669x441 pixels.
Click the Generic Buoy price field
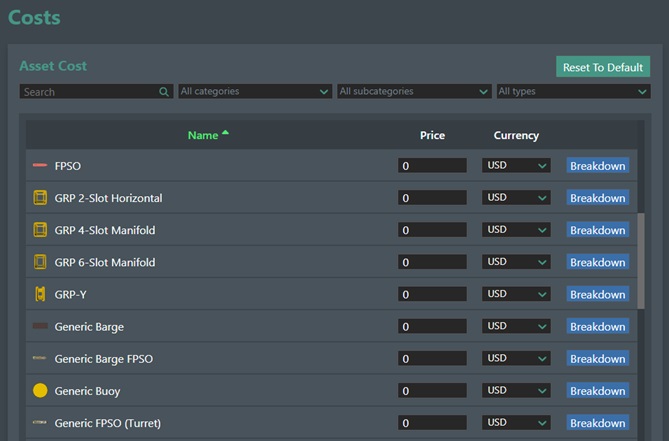[432, 391]
